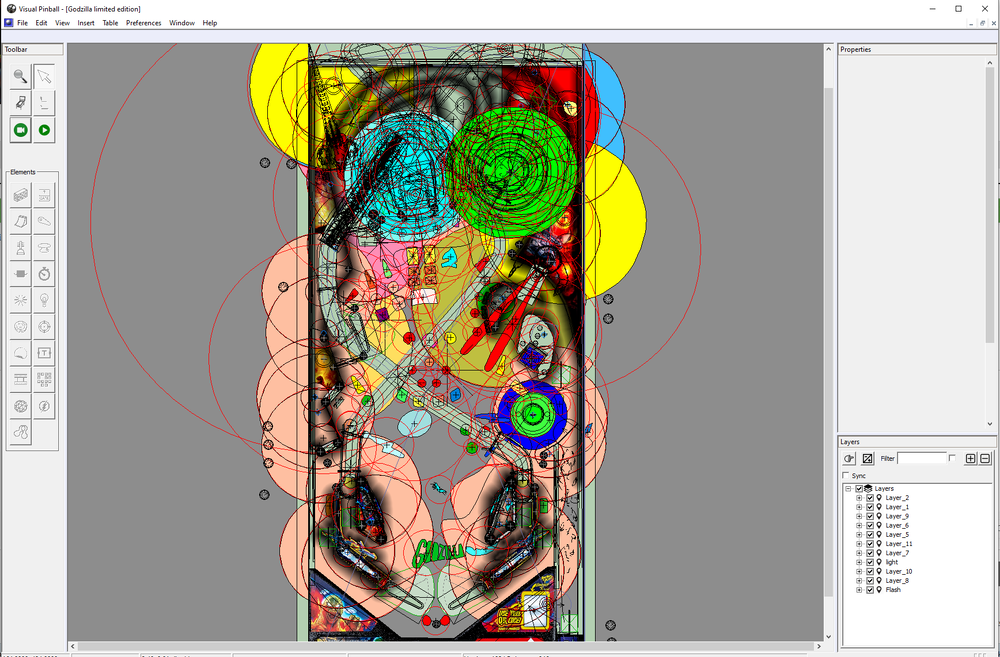Enable the Sync checkbox
The height and width of the screenshot is (657, 1000).
(x=846, y=475)
